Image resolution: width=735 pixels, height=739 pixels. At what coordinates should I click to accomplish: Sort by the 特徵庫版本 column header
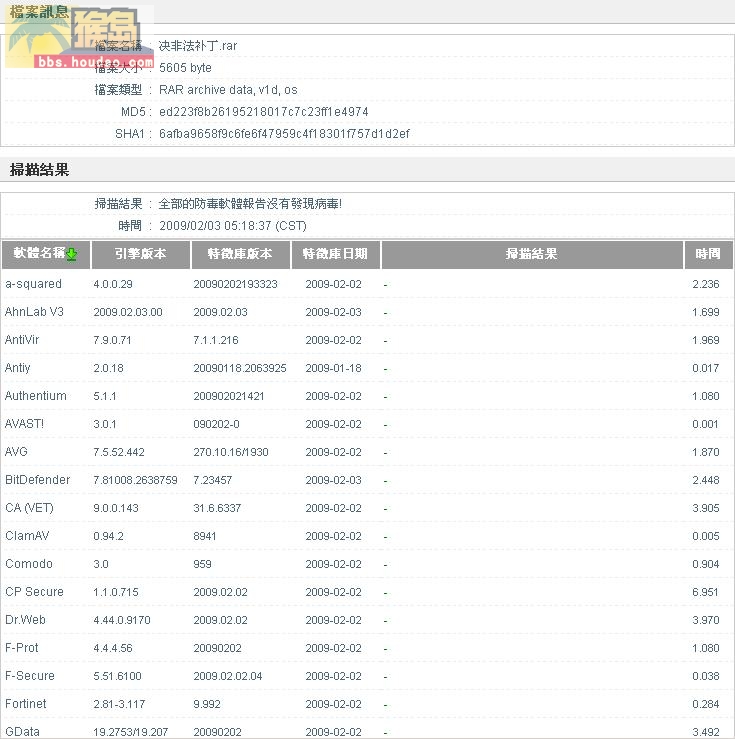pyautogui.click(x=240, y=255)
